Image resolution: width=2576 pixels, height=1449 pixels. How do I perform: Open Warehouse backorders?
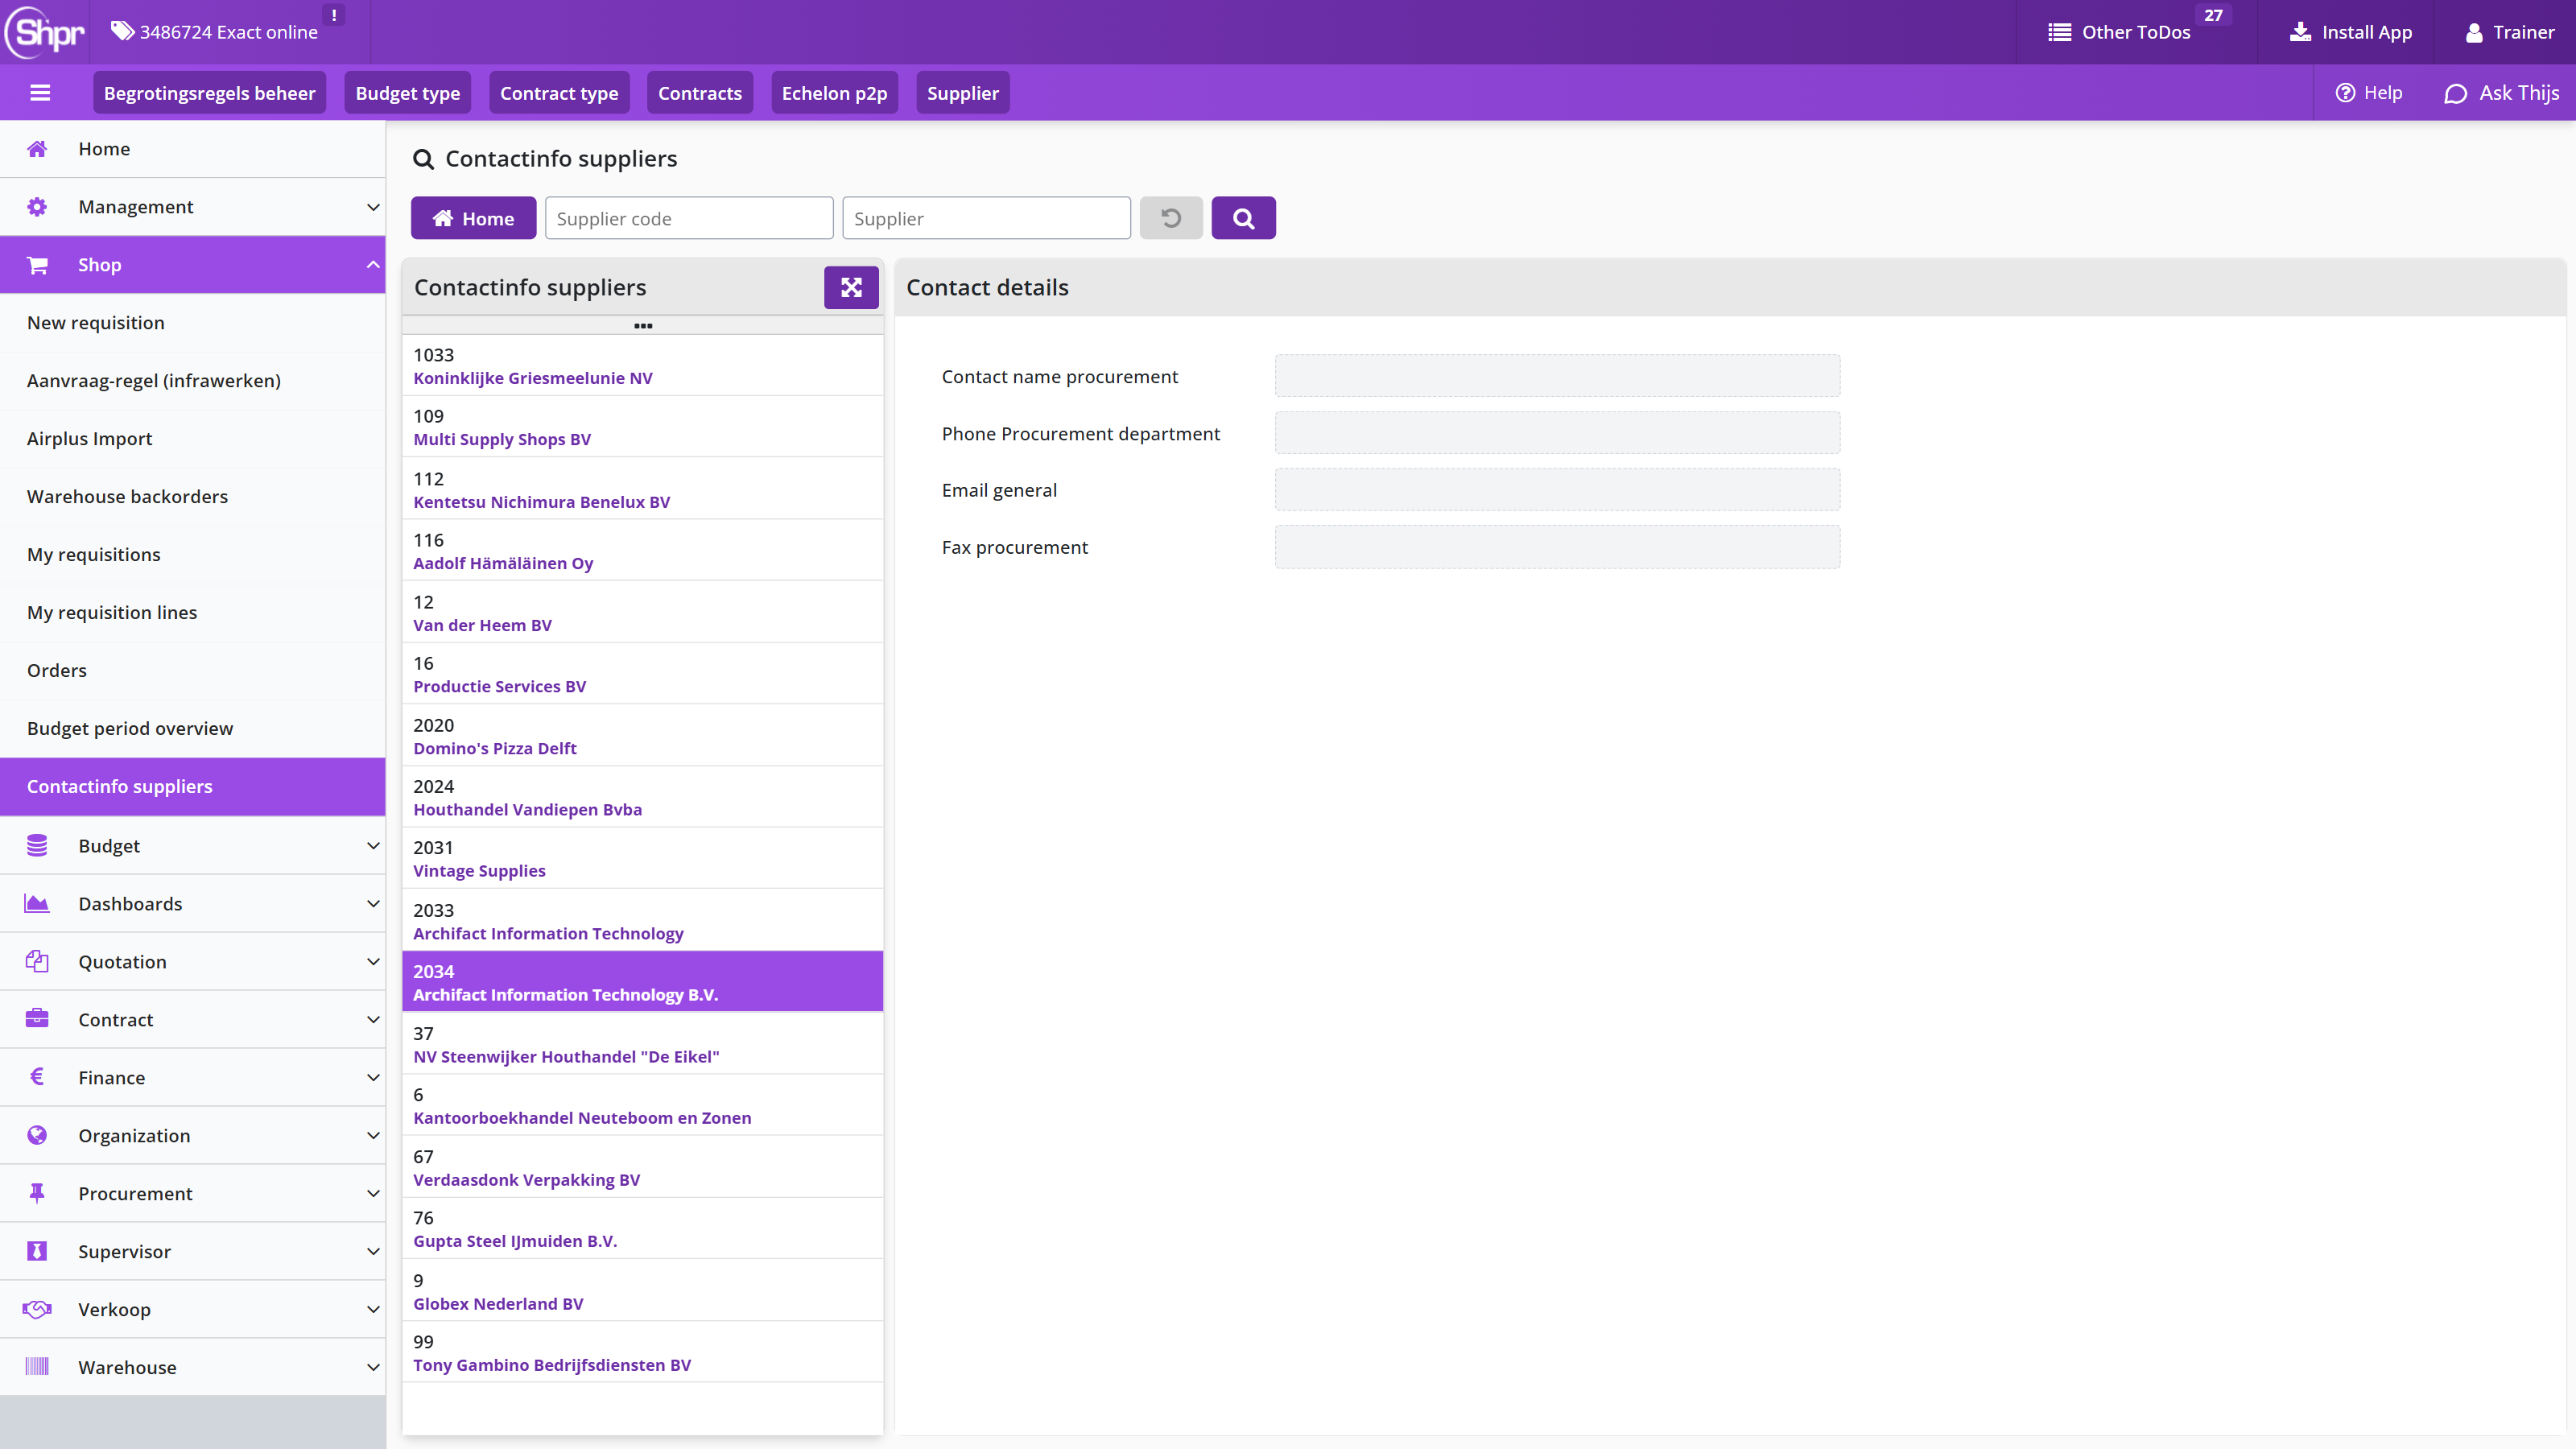pyautogui.click(x=192, y=497)
